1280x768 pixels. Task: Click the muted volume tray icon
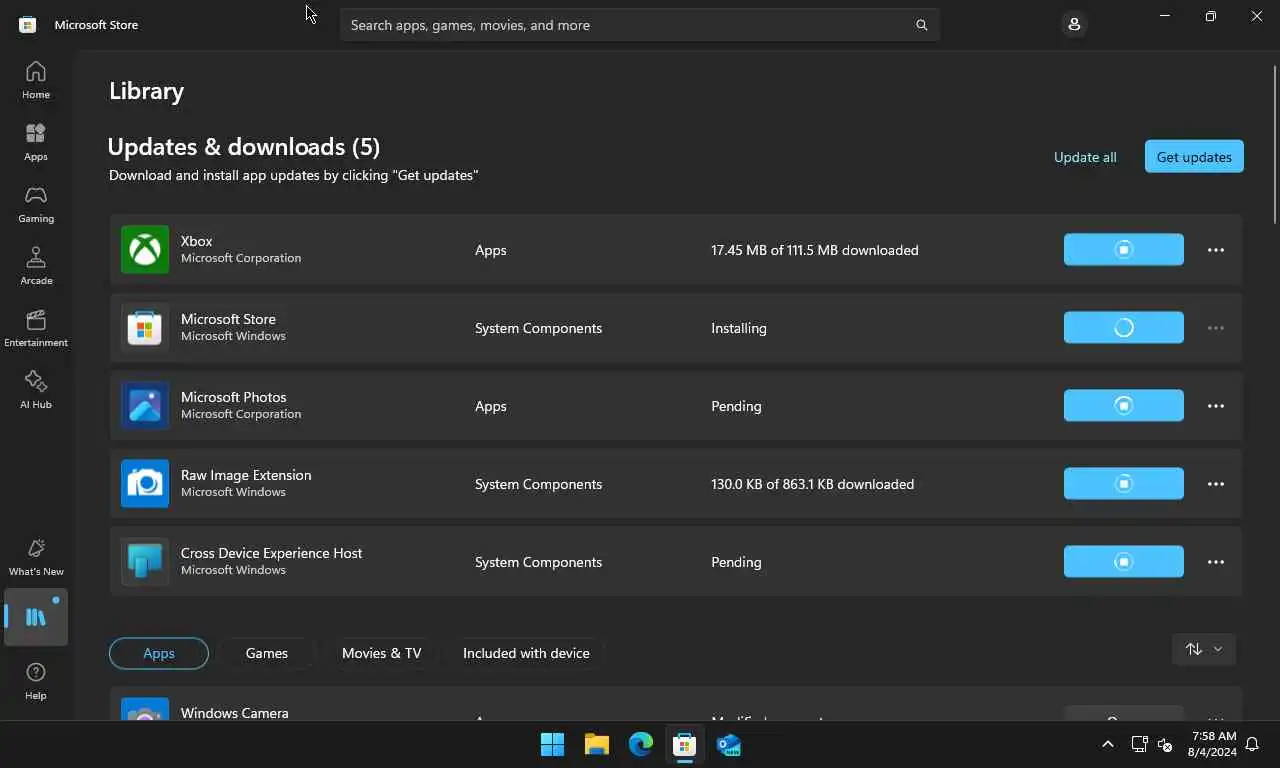coord(1165,744)
